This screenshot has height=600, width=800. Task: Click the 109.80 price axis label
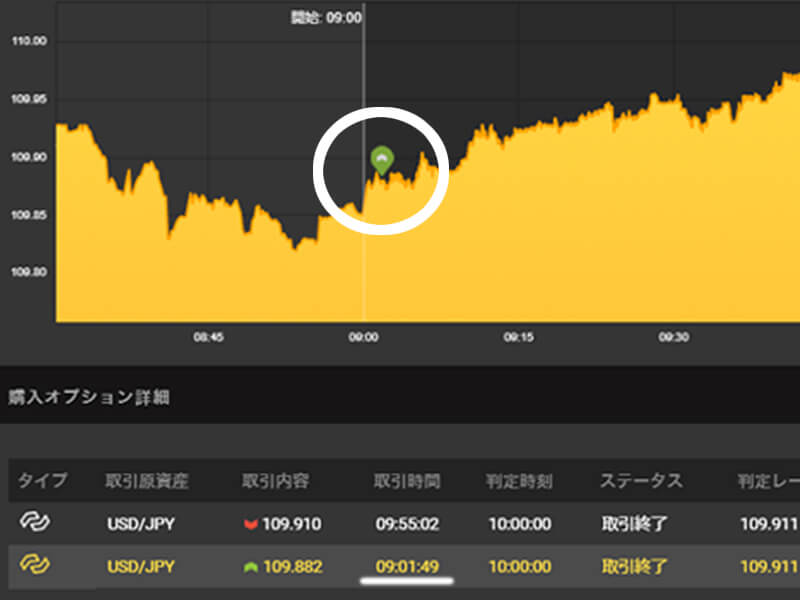pos(29,272)
